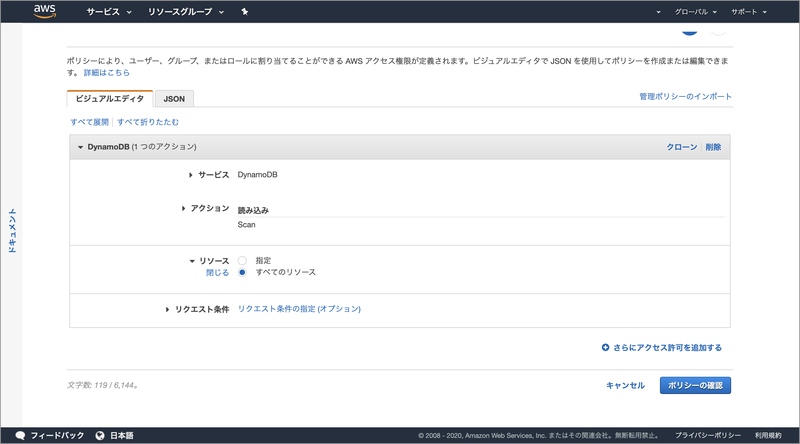Open the ドキュメント side panel tab
Image resolution: width=800 pixels, height=444 pixels.
(12, 231)
